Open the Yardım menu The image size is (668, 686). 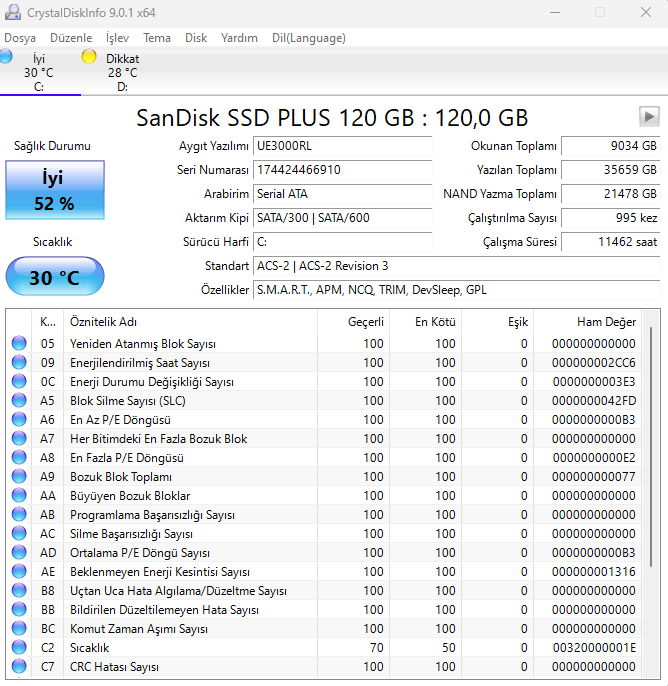pos(239,38)
